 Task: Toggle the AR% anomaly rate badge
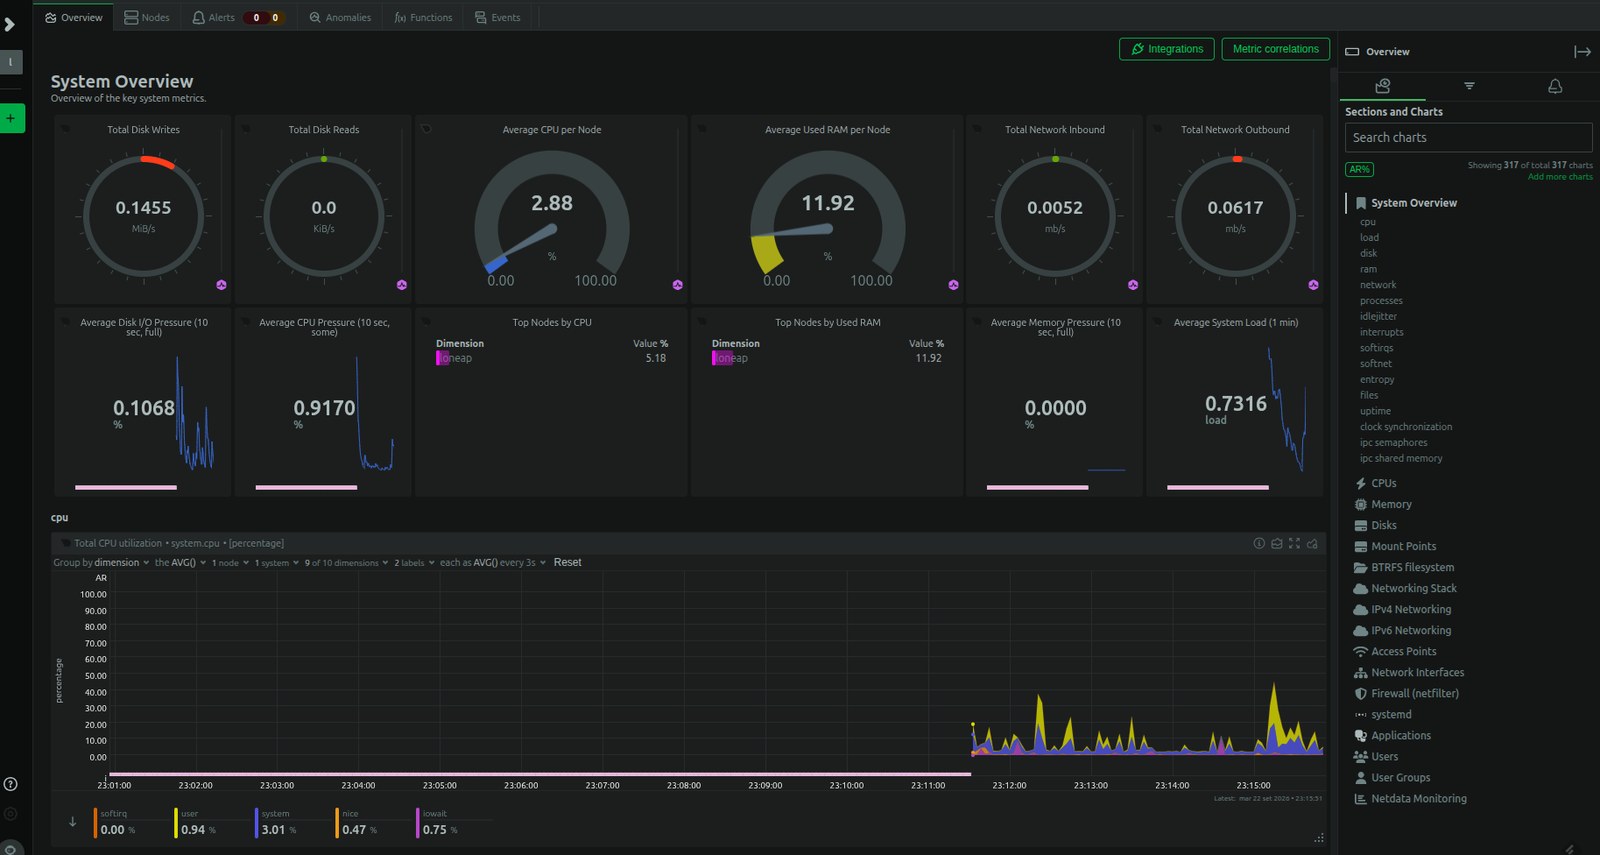pos(1360,169)
